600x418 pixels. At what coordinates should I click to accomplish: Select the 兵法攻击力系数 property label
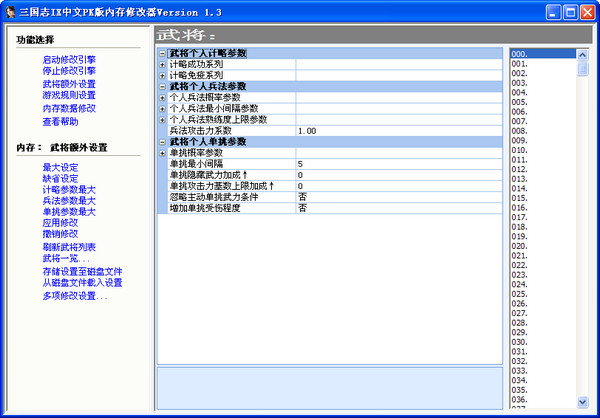201,131
